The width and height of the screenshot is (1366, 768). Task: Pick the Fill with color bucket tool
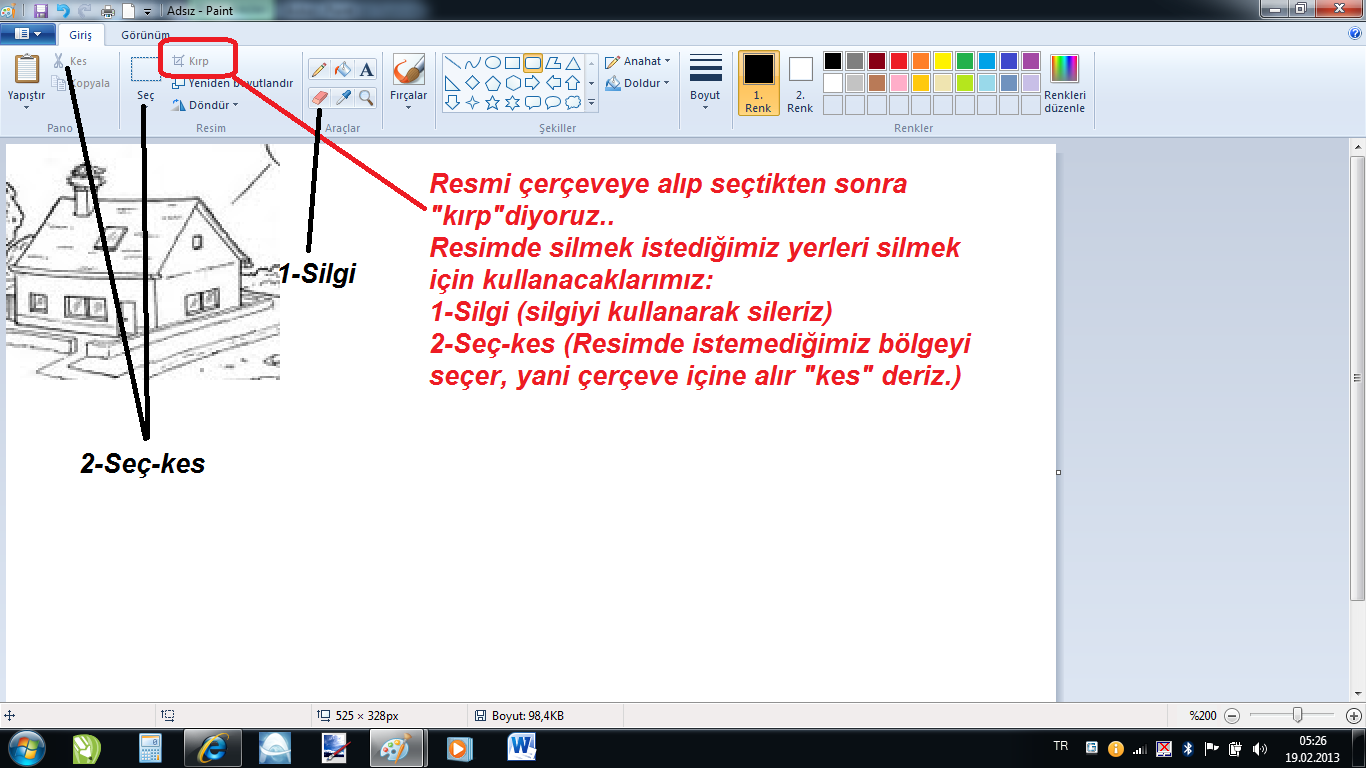tap(343, 69)
